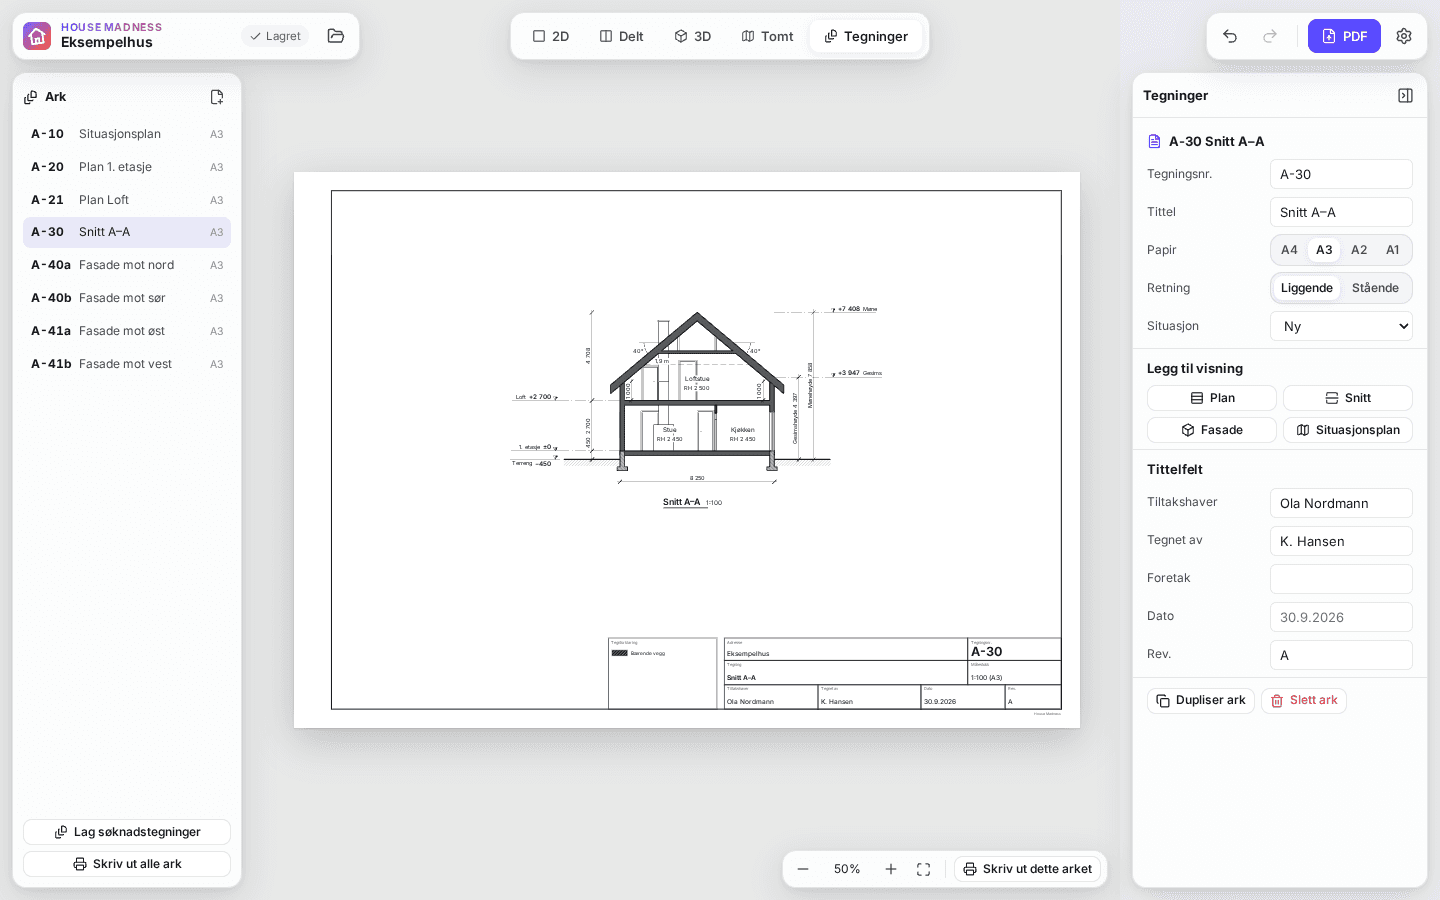Add a new sheet in Ark panel
Viewport: 1440px width, 900px height.
(x=217, y=97)
